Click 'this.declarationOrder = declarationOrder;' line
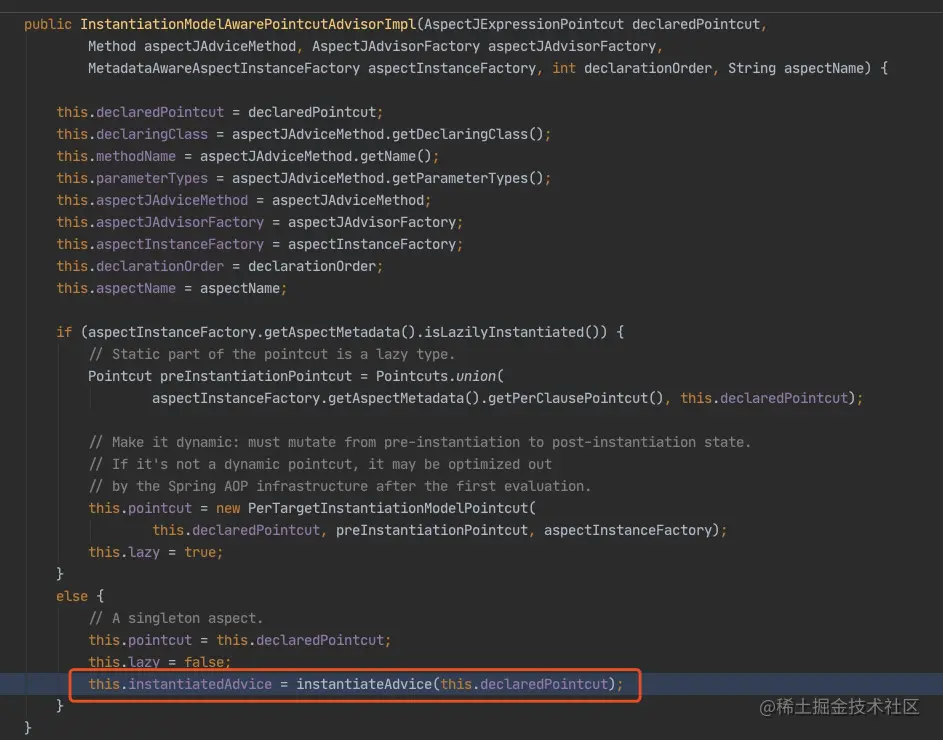This screenshot has width=943, height=740. coord(220,267)
